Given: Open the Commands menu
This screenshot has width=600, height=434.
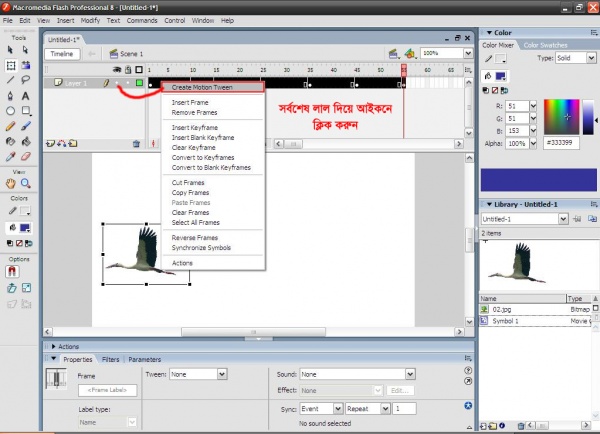Looking at the screenshot, I should (x=142, y=21).
